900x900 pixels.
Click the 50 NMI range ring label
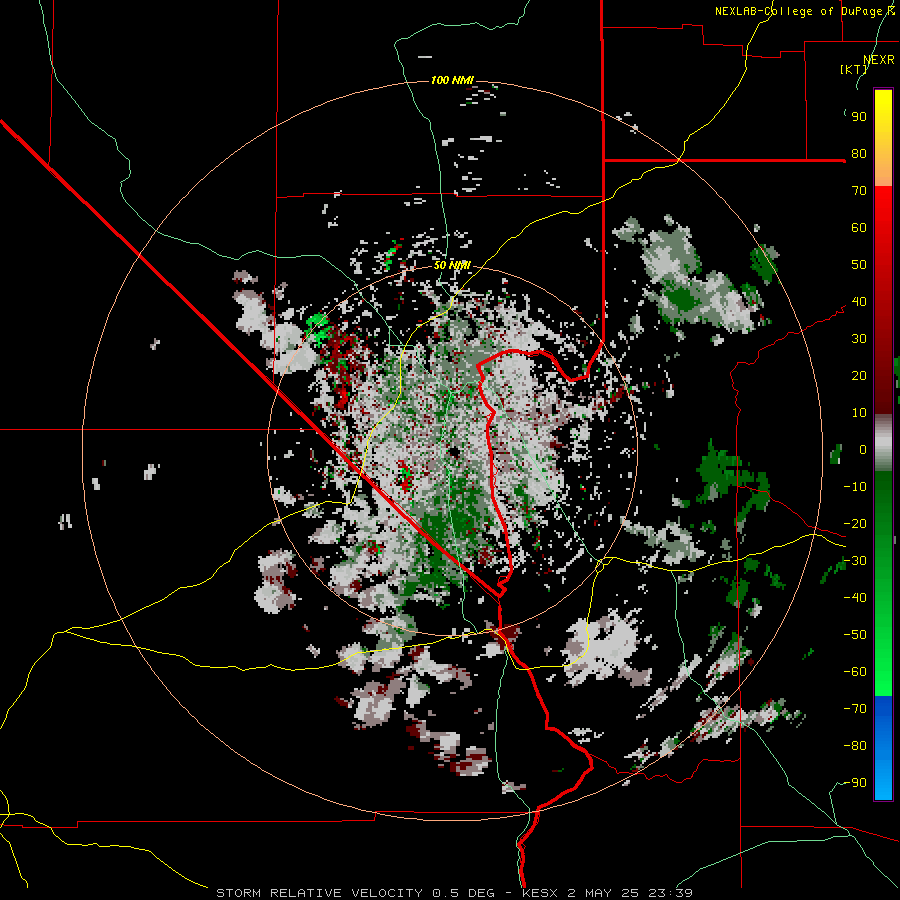point(452,265)
